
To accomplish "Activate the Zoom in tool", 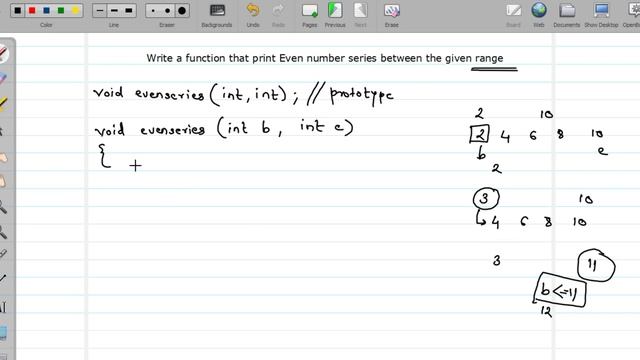I will tap(3, 207).
